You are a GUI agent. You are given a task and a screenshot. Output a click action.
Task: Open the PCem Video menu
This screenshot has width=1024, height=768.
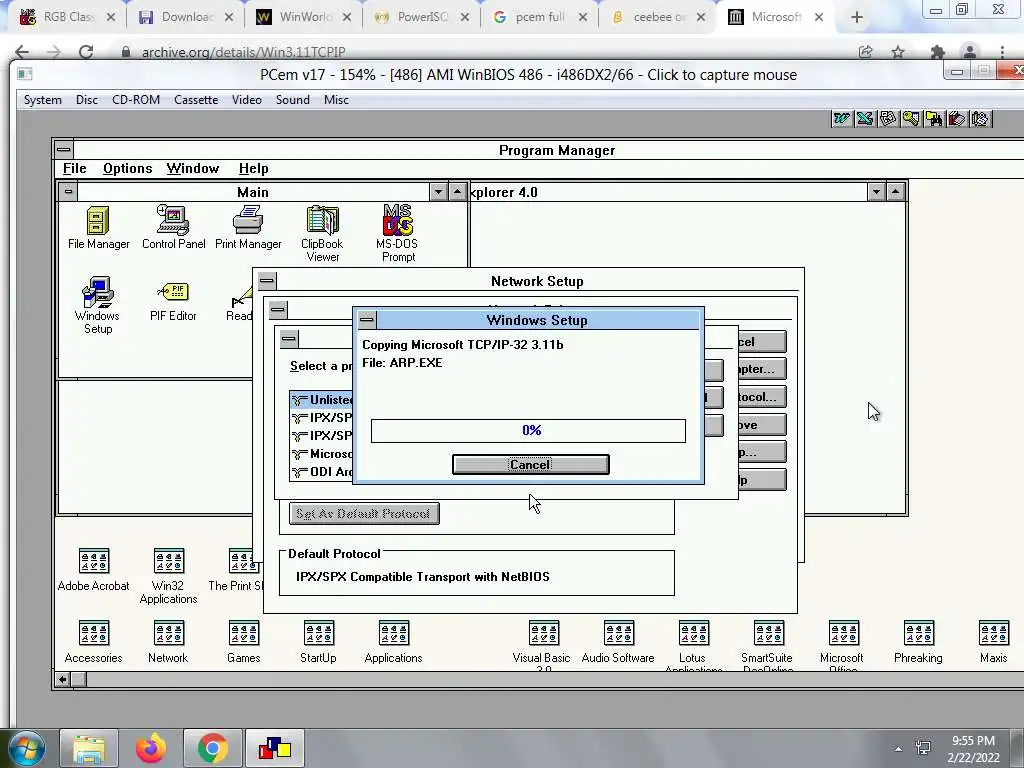pyautogui.click(x=247, y=100)
